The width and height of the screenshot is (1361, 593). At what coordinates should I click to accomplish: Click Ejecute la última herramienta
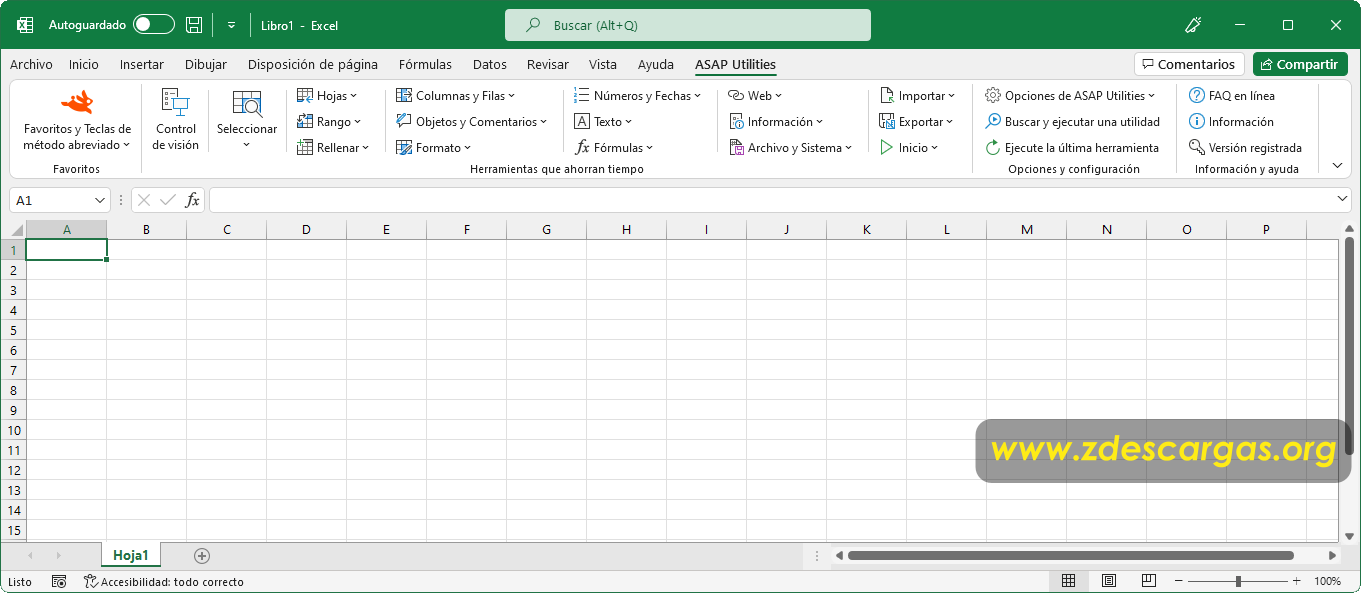pyautogui.click(x=1072, y=148)
